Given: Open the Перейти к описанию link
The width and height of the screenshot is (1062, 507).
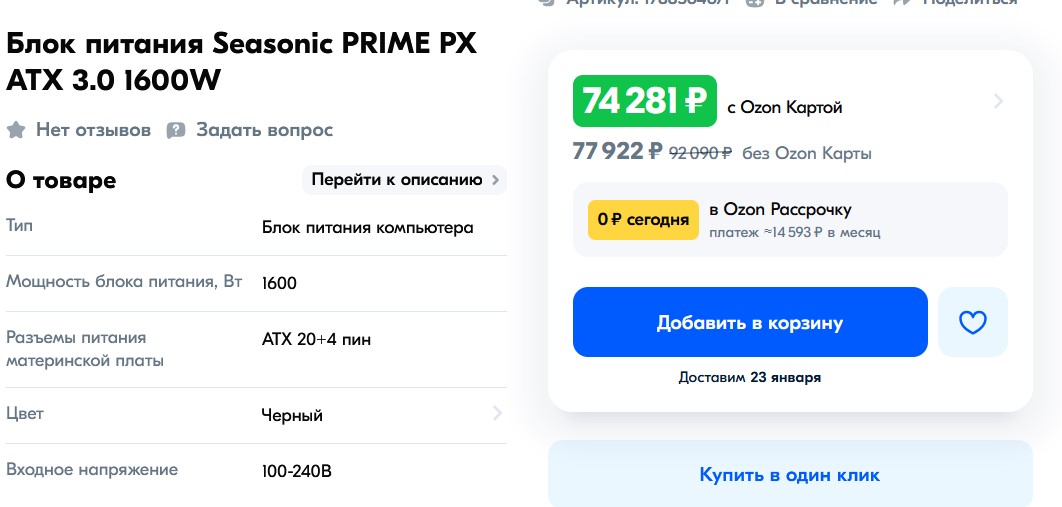Looking at the screenshot, I should pos(404,179).
